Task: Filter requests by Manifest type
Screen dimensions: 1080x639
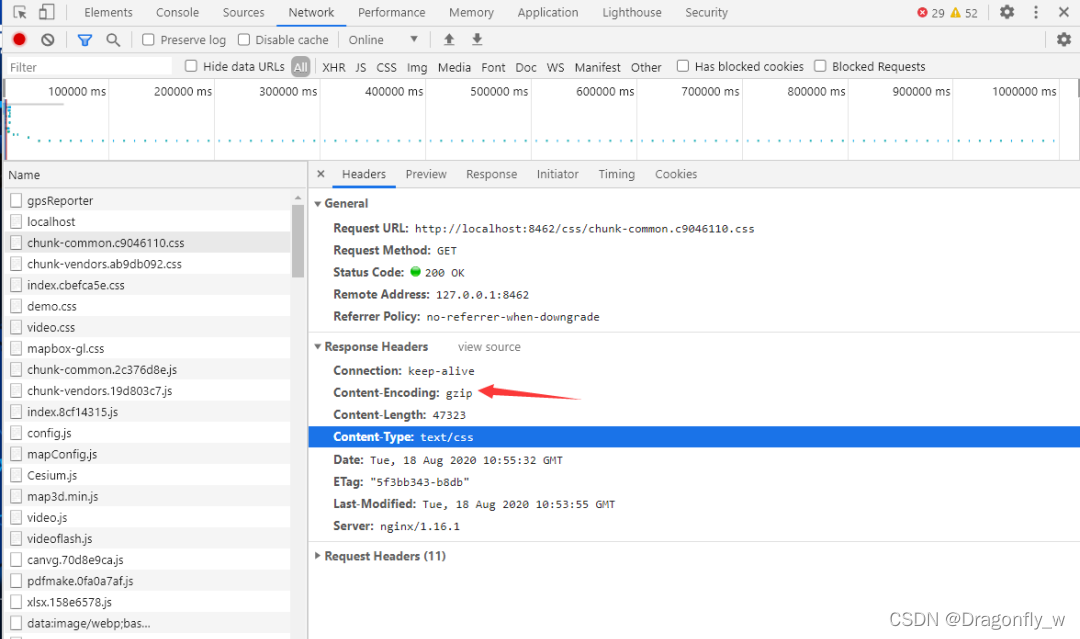Action: tap(597, 67)
